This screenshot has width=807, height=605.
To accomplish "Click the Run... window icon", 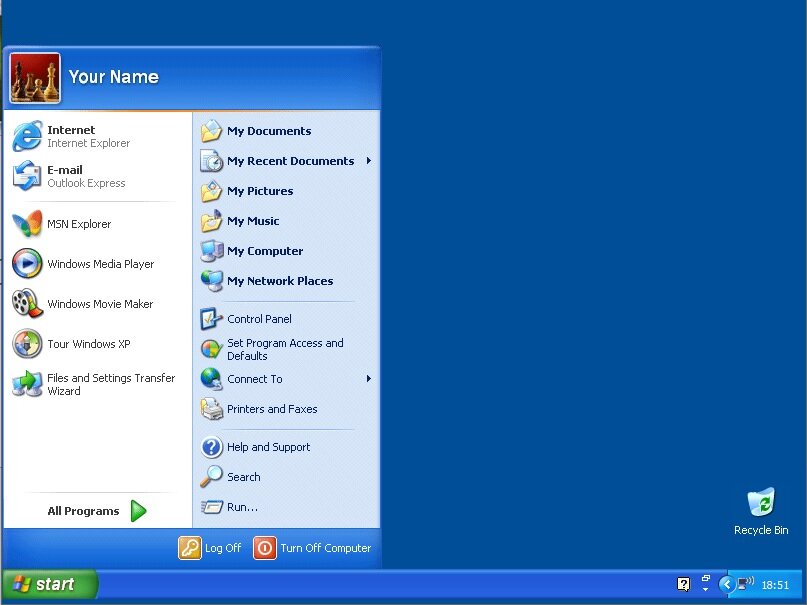I will coord(212,507).
